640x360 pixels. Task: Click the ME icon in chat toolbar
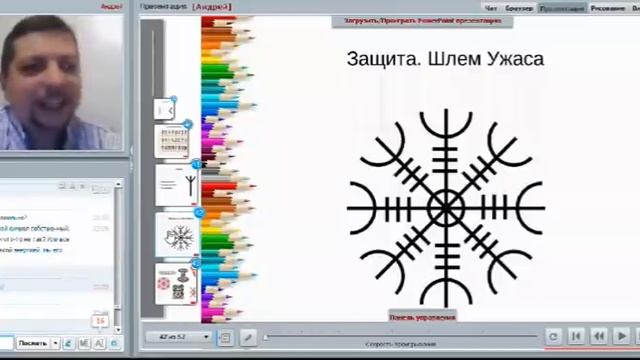84,343
